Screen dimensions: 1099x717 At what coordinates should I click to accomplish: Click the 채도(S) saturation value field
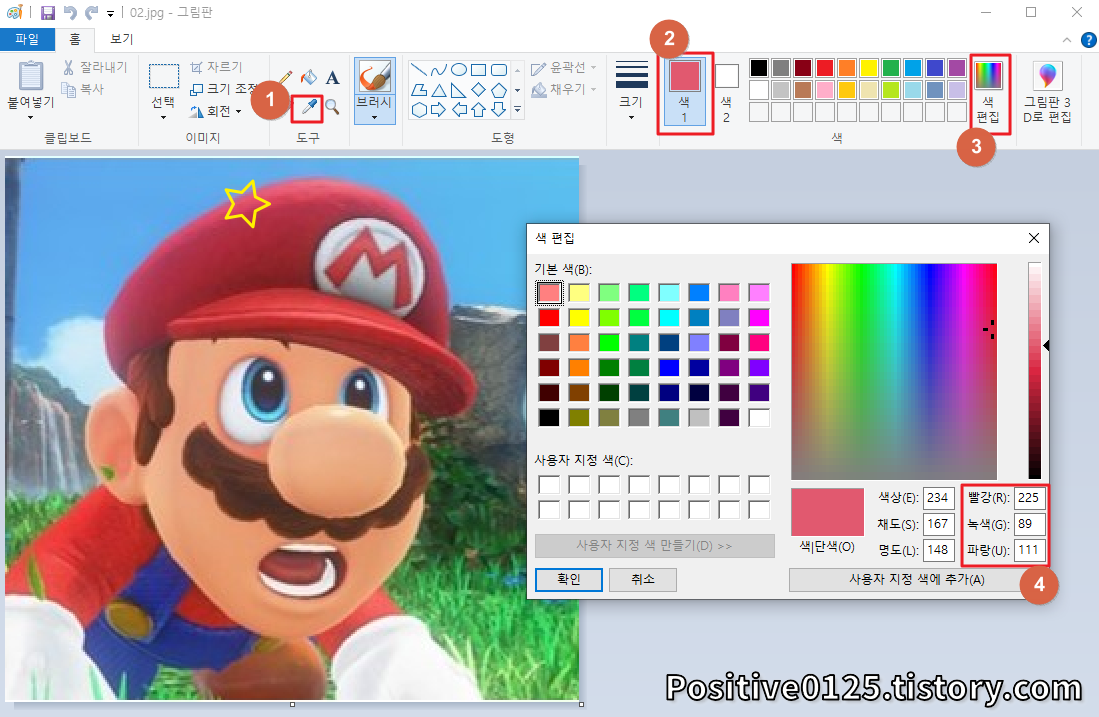938,524
